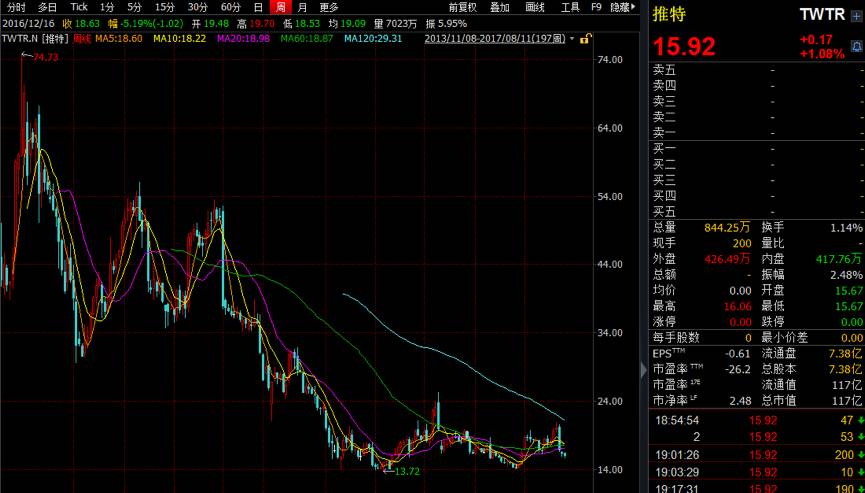The width and height of the screenshot is (865, 493).
Task: Click the 市净率 2.48 value
Action: click(740, 400)
